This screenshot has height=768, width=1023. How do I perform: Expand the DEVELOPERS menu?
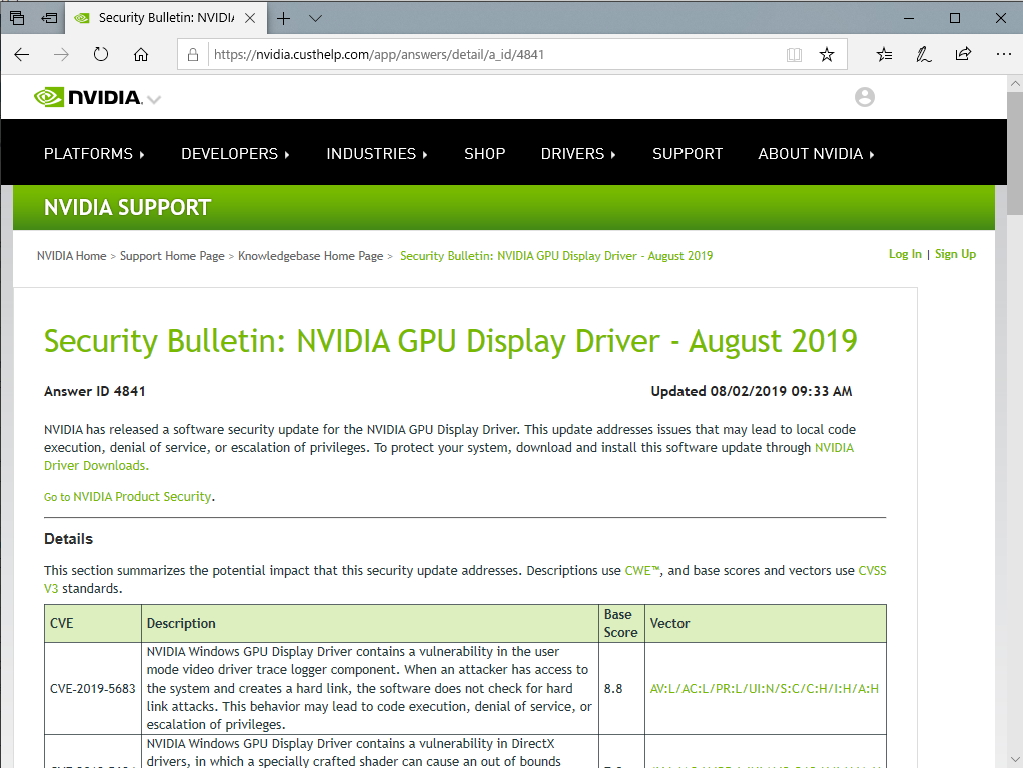point(235,154)
